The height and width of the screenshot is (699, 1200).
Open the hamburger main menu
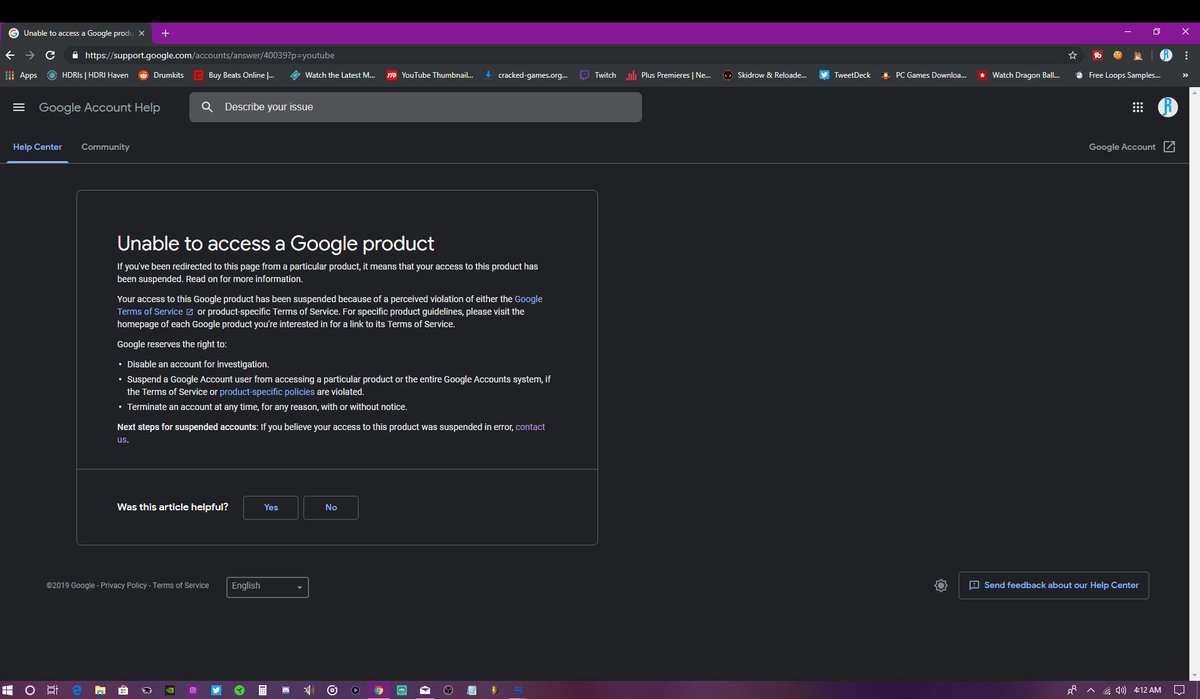[18, 107]
